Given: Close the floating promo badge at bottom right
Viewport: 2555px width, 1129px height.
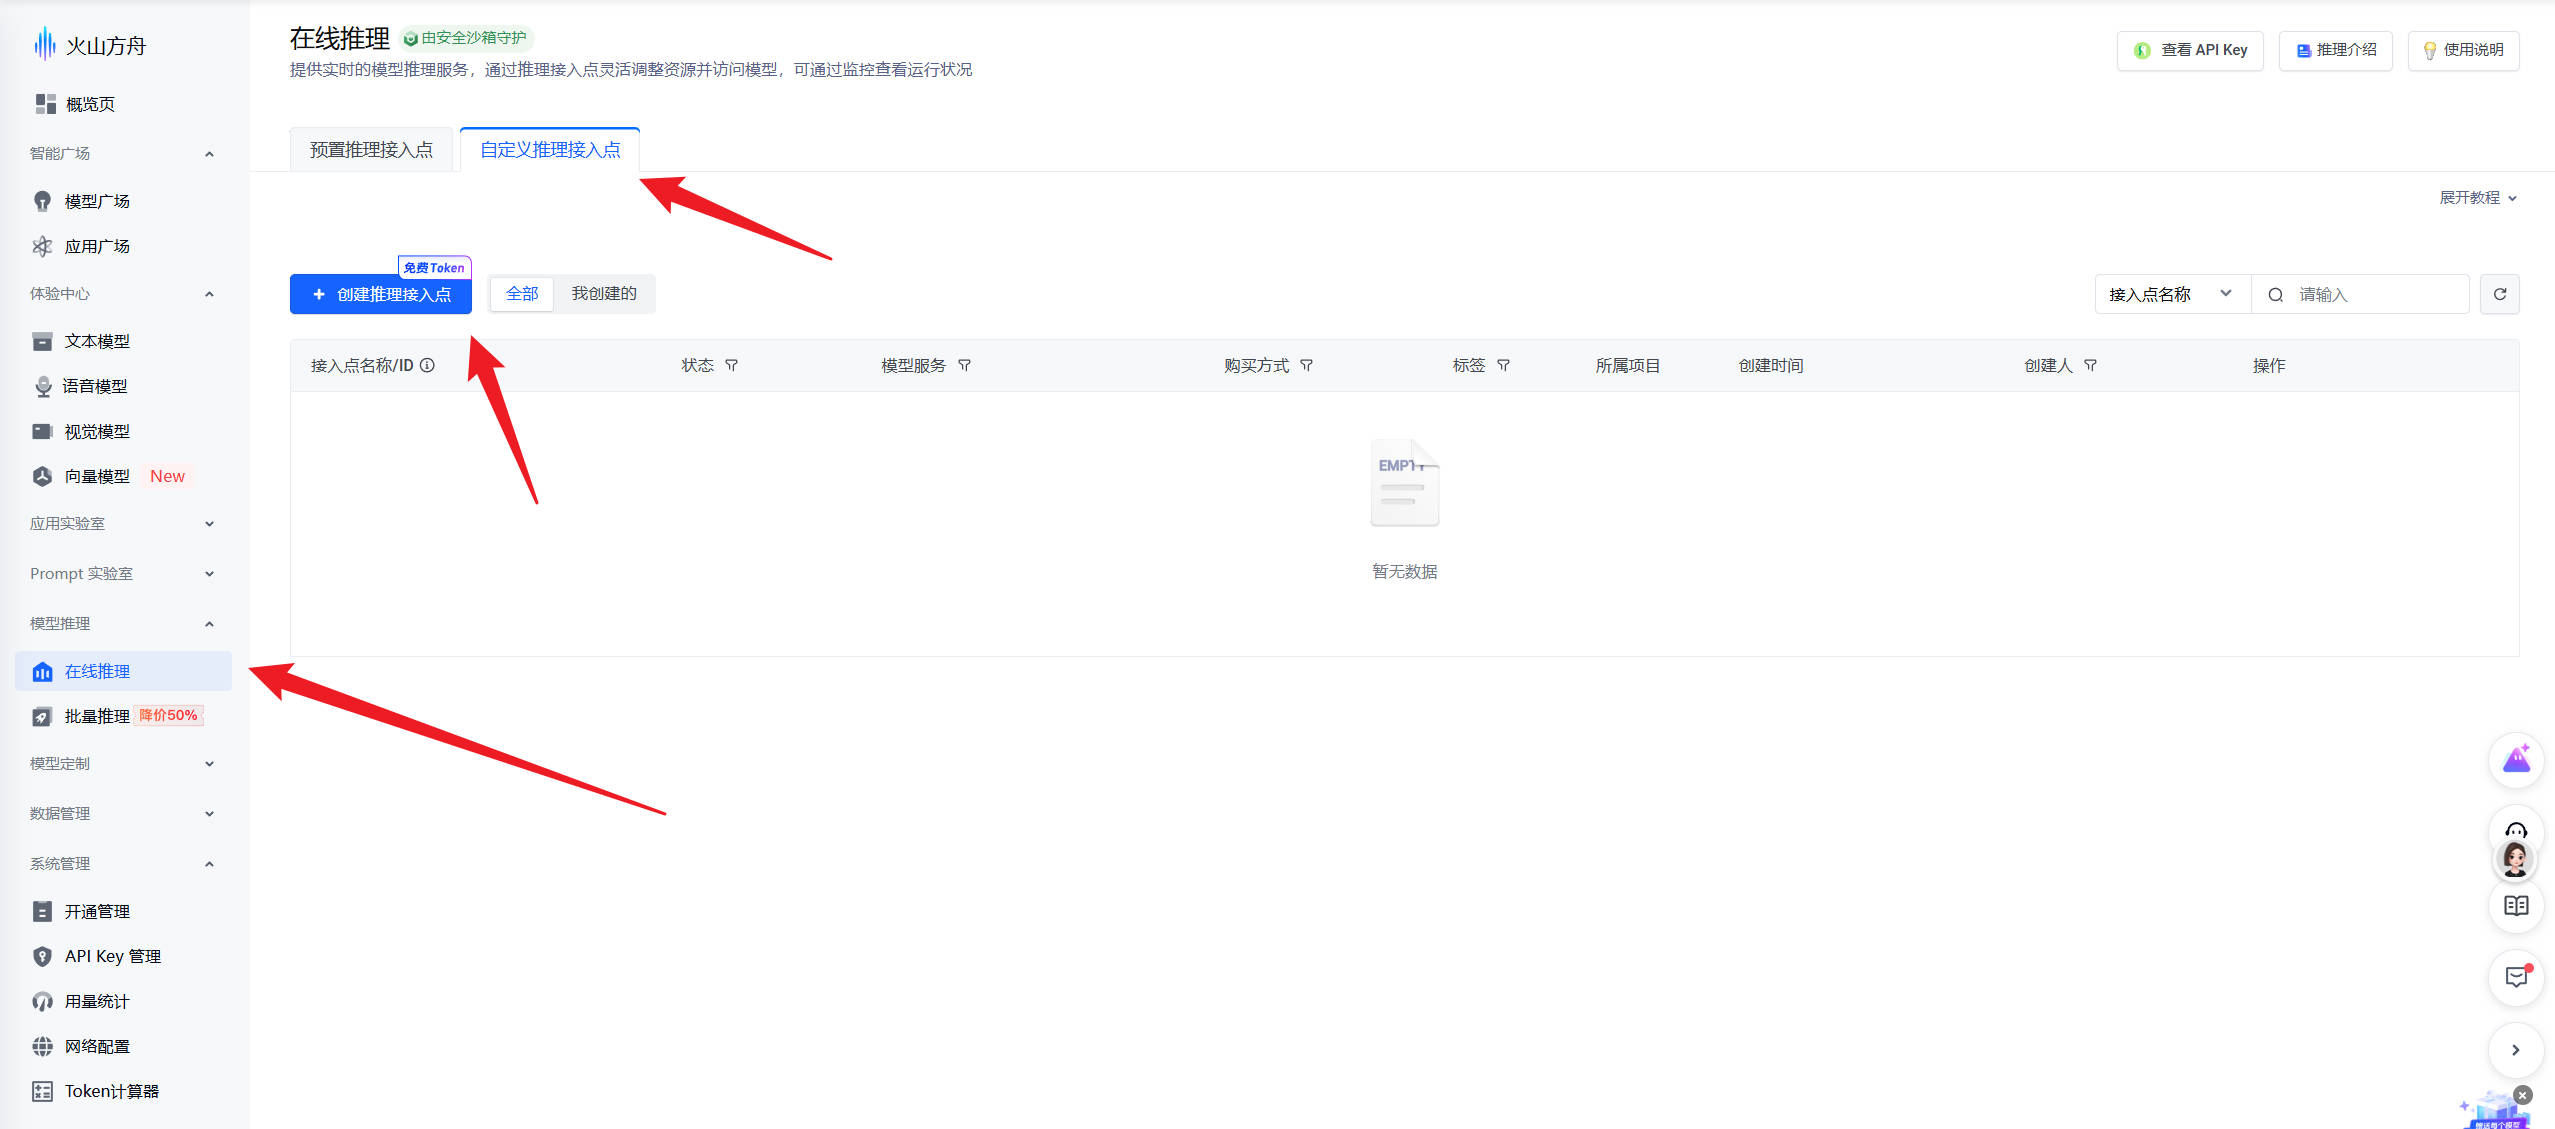Looking at the screenshot, I should click(2523, 1095).
